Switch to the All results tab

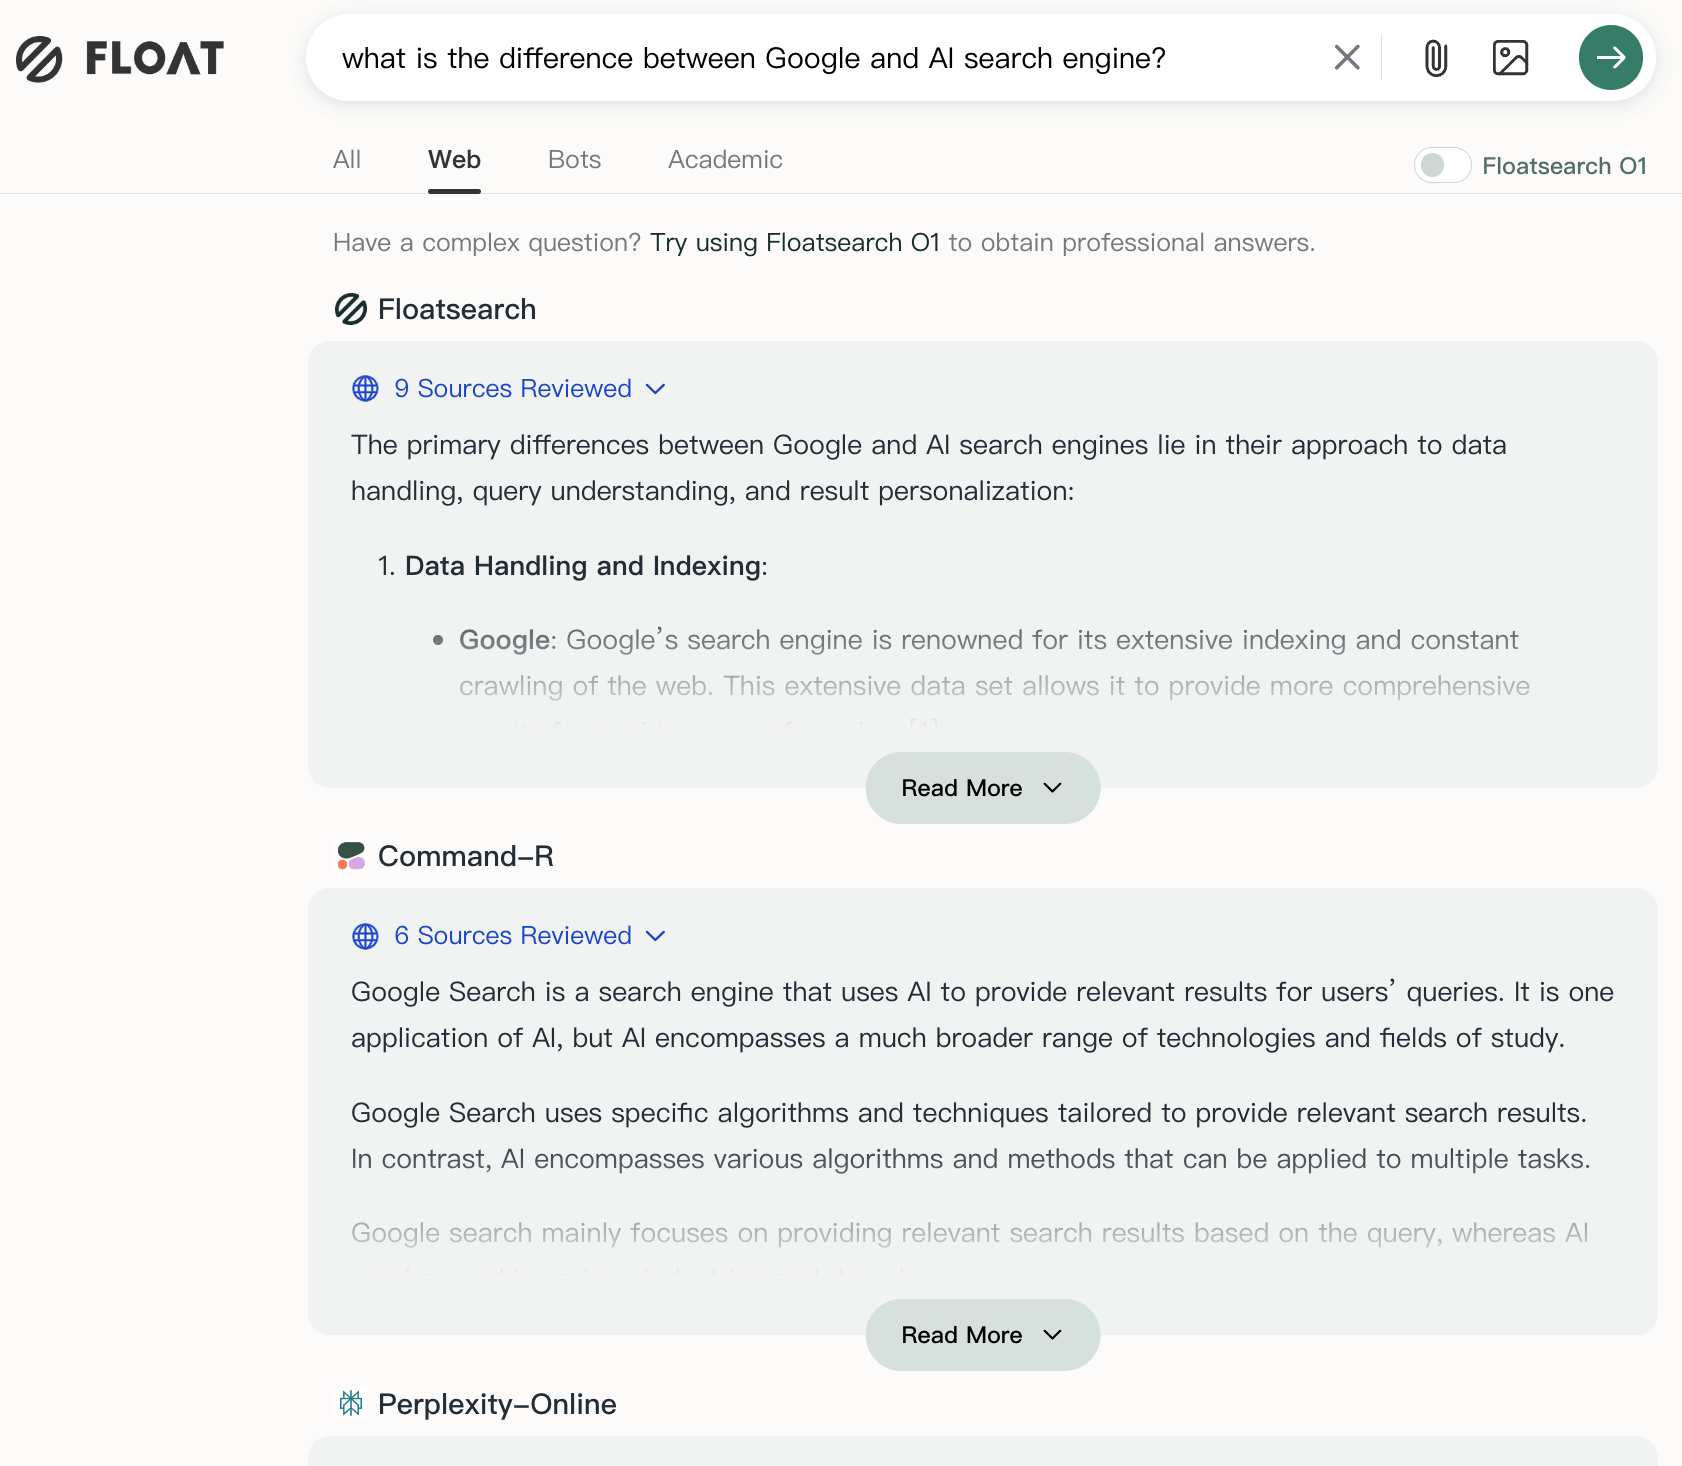pos(346,160)
